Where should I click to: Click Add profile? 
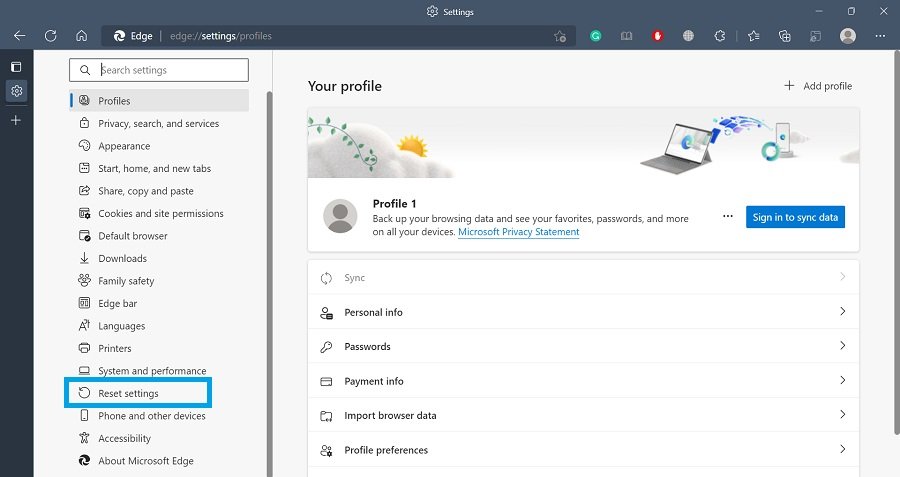click(817, 86)
